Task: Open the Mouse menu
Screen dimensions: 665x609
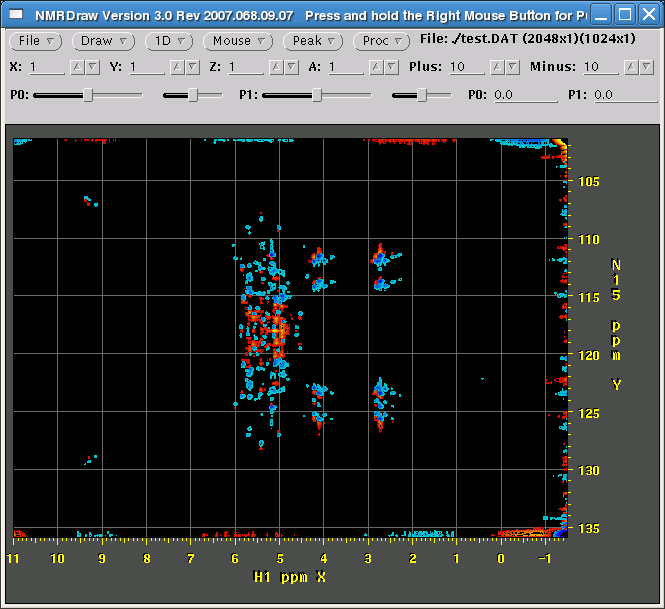Action: point(238,41)
